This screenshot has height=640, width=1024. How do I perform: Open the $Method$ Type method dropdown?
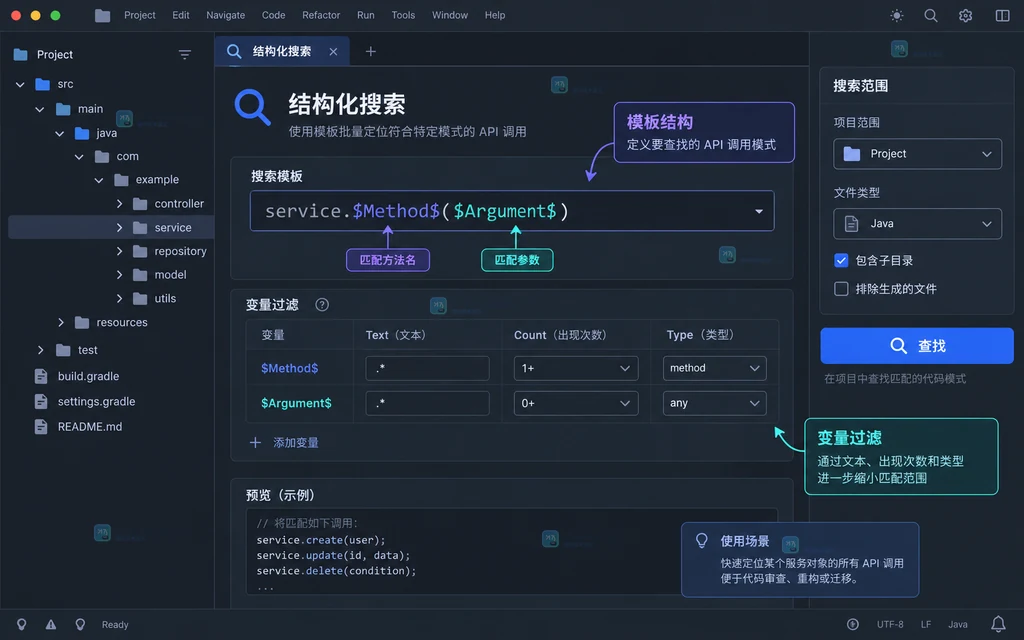pos(714,368)
